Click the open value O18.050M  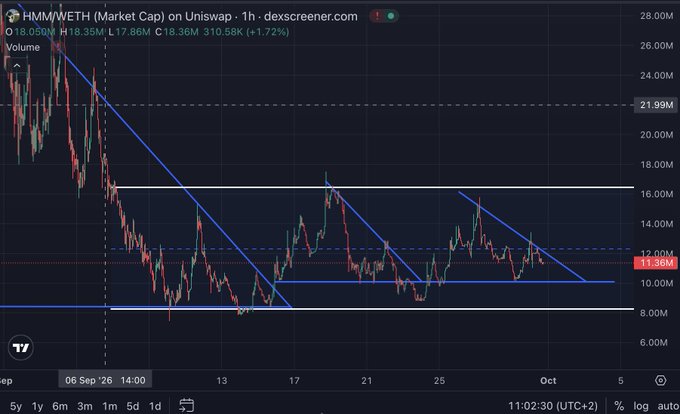click(30, 32)
